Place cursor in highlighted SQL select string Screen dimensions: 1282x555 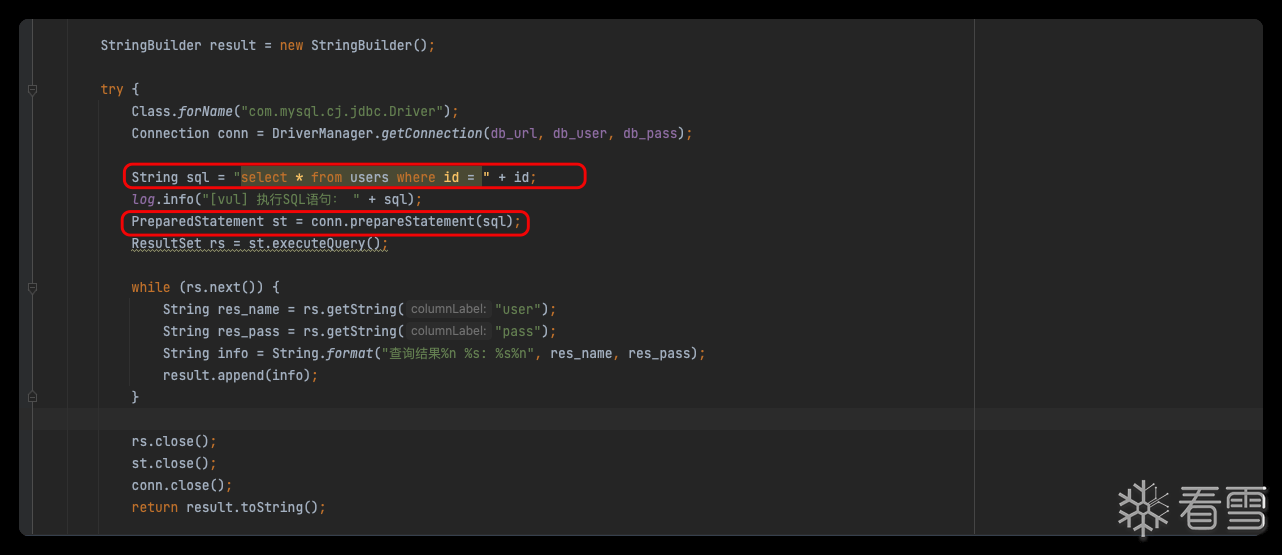tap(360, 177)
